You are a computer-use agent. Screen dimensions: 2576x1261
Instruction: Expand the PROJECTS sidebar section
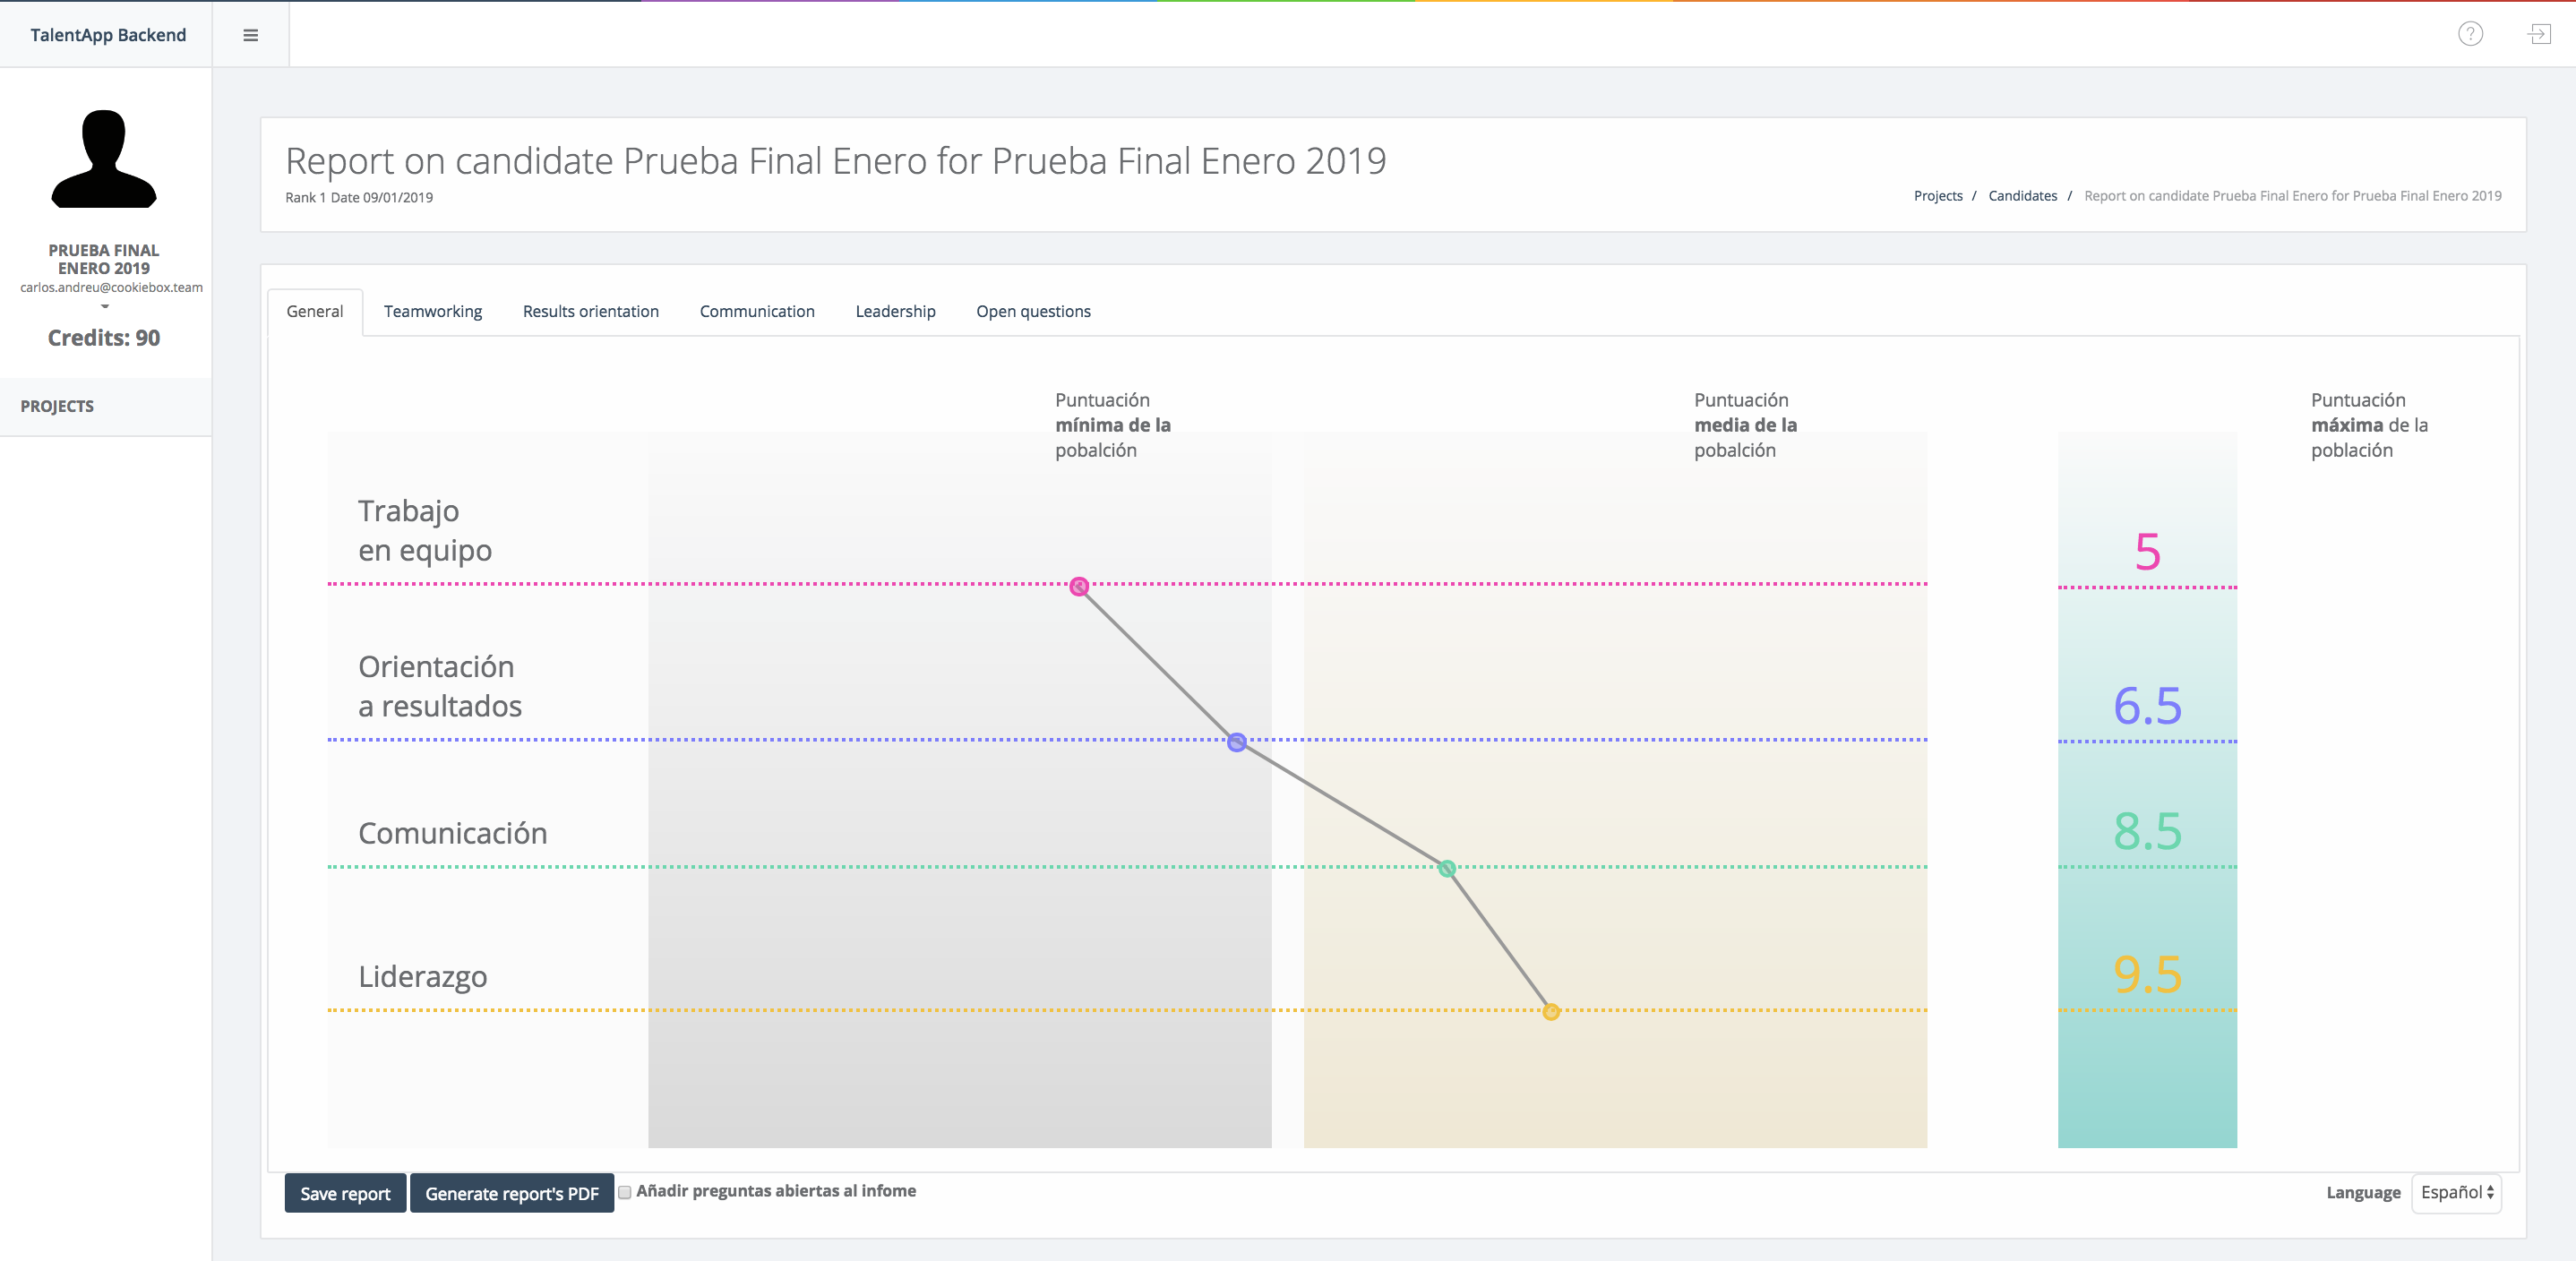[x=57, y=406]
